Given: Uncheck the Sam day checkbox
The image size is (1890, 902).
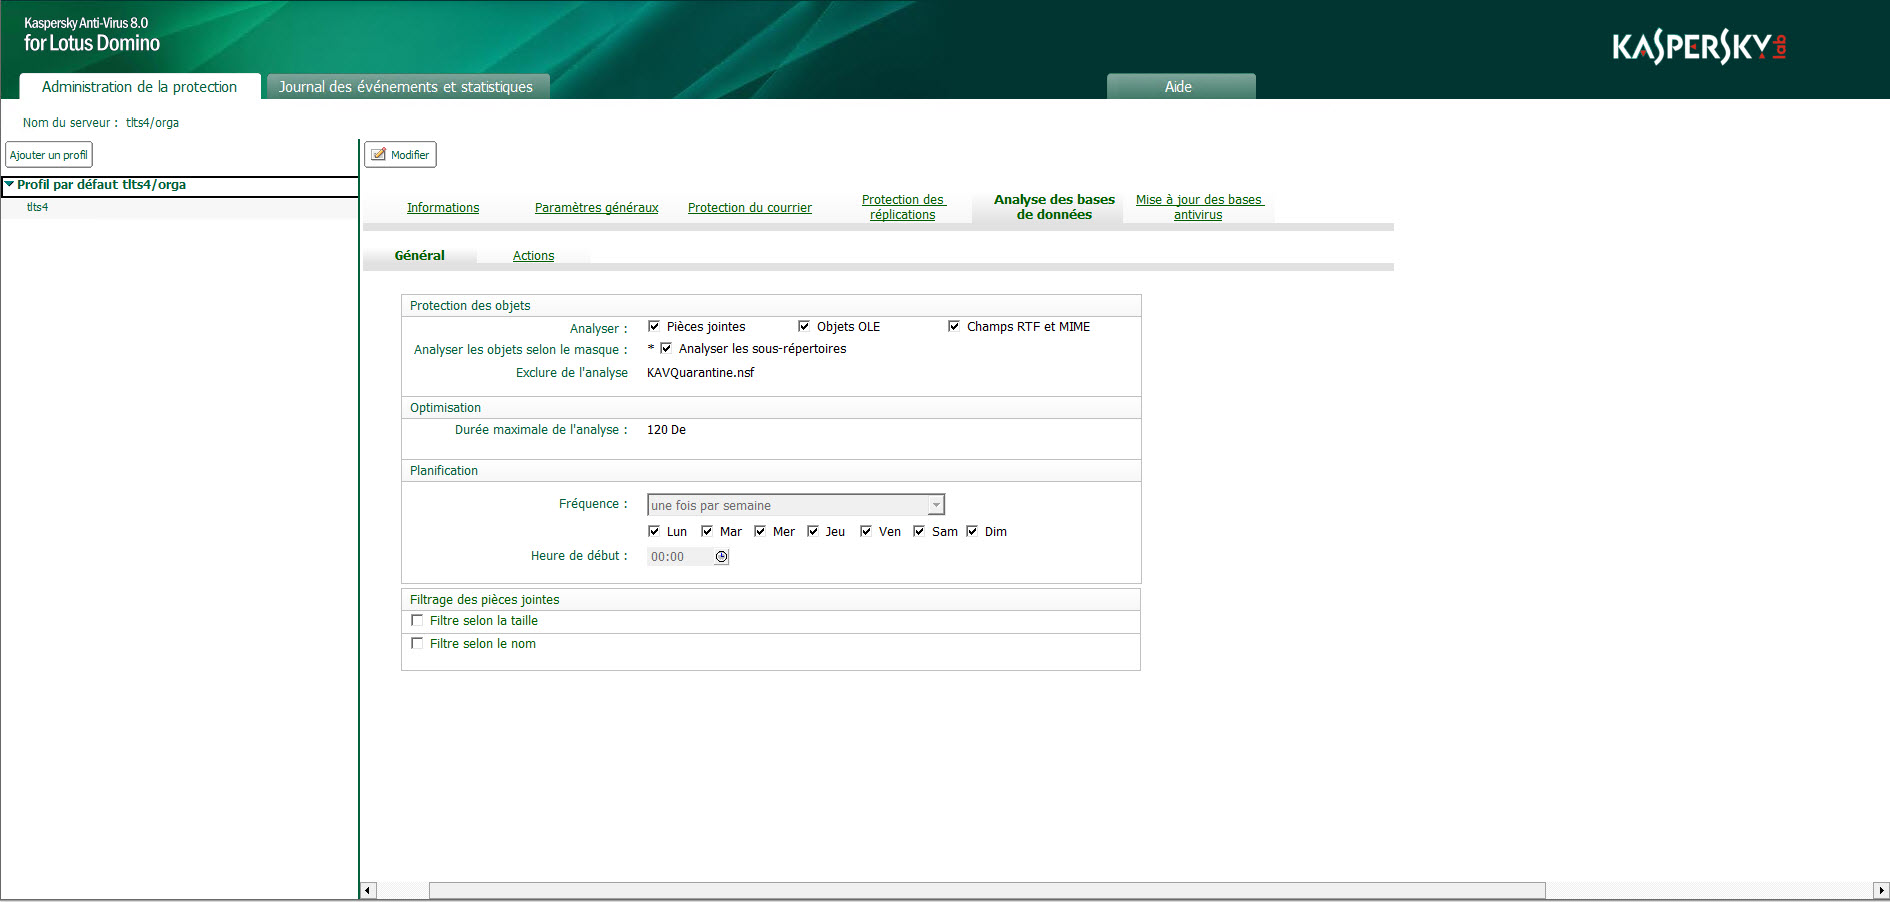Looking at the screenshot, I should coord(919,531).
